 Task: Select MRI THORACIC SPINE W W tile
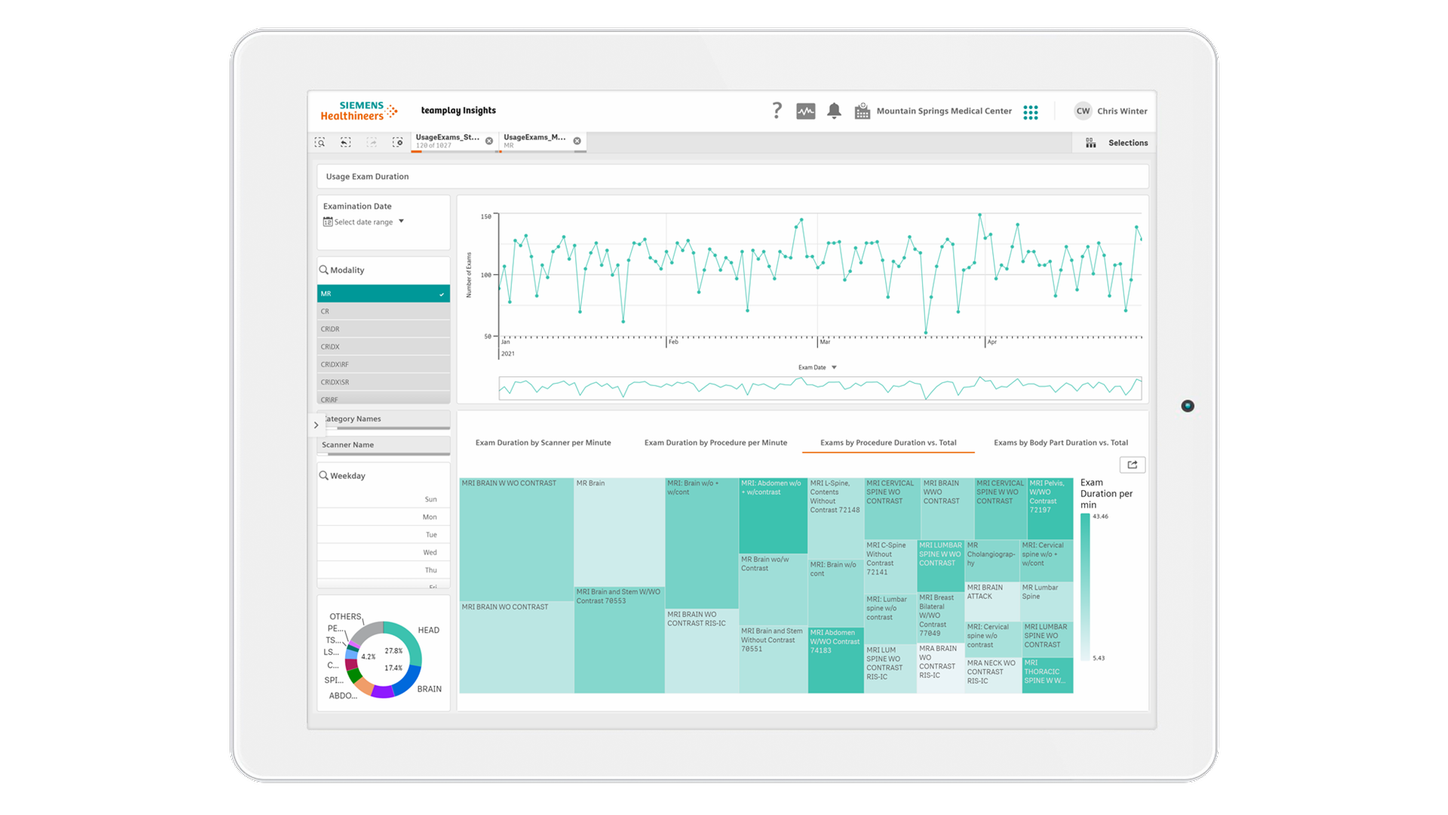tap(1047, 675)
